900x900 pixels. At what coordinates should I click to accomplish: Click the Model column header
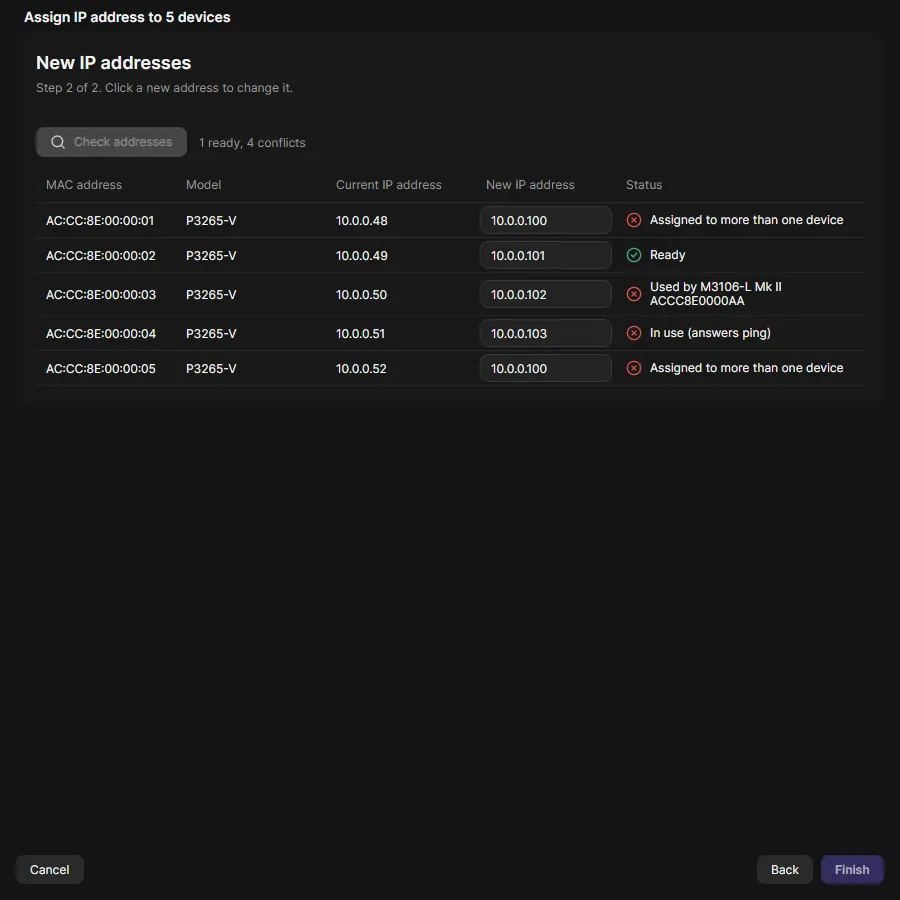click(203, 185)
